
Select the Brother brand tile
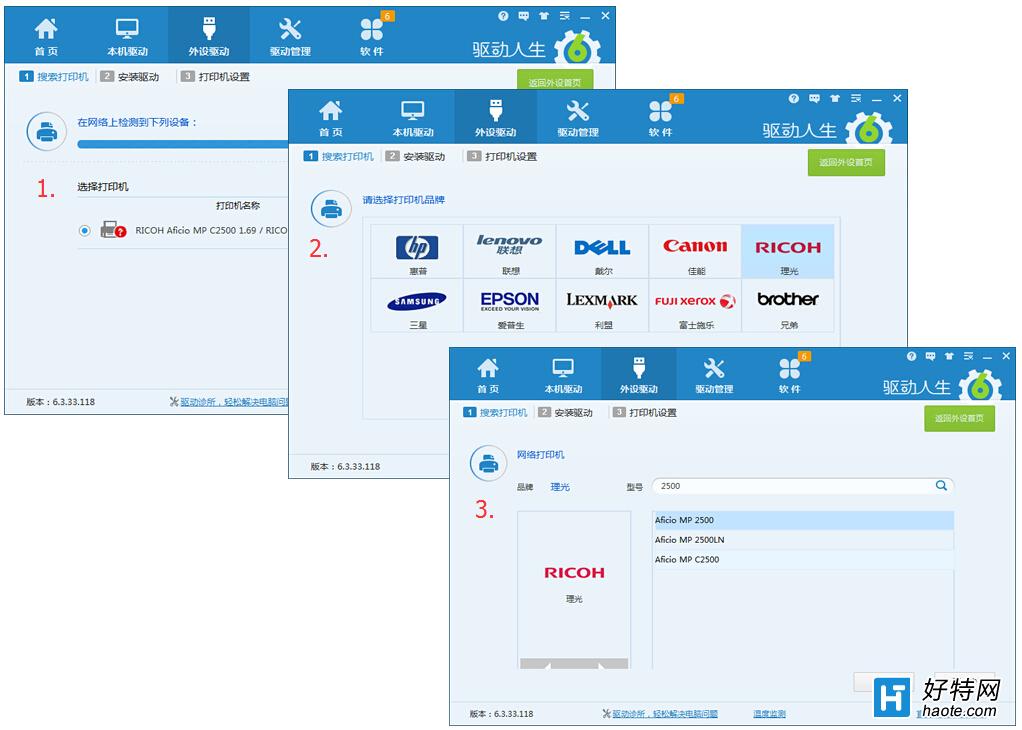(x=788, y=306)
